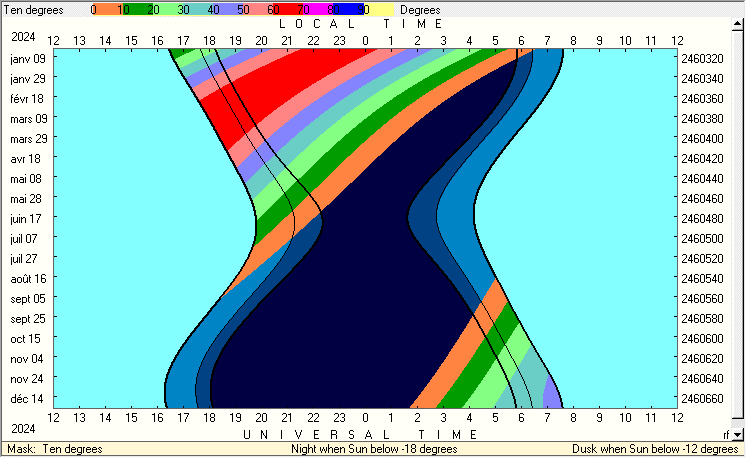This screenshot has width=746, height=458.
Task: Click the 'oct 15' date label
Action: point(26,339)
